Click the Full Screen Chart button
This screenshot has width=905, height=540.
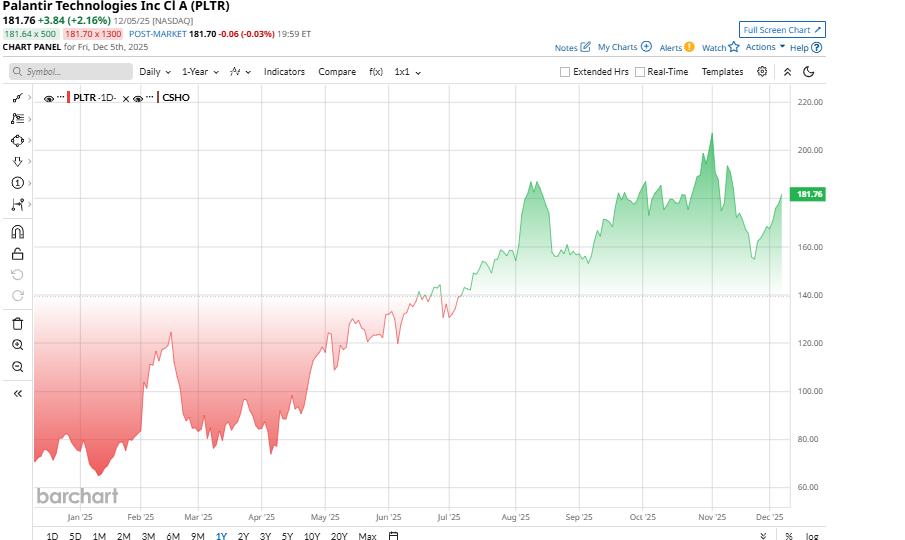click(782, 30)
